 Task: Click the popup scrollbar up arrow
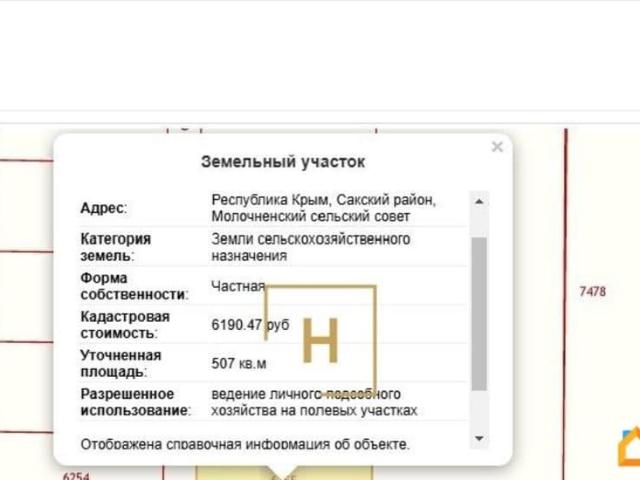(x=479, y=201)
